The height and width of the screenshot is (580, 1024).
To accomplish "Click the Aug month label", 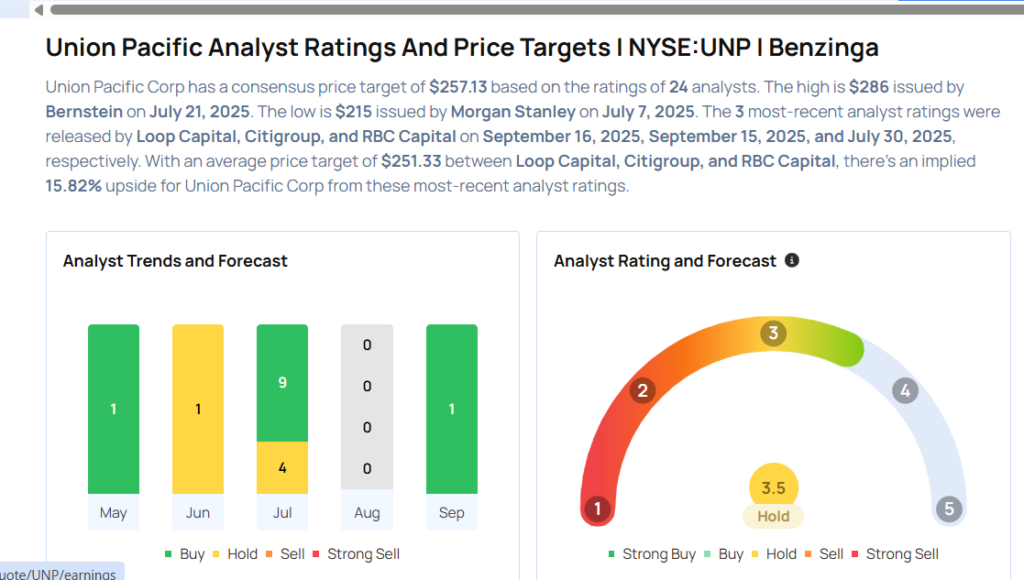I will click(367, 513).
